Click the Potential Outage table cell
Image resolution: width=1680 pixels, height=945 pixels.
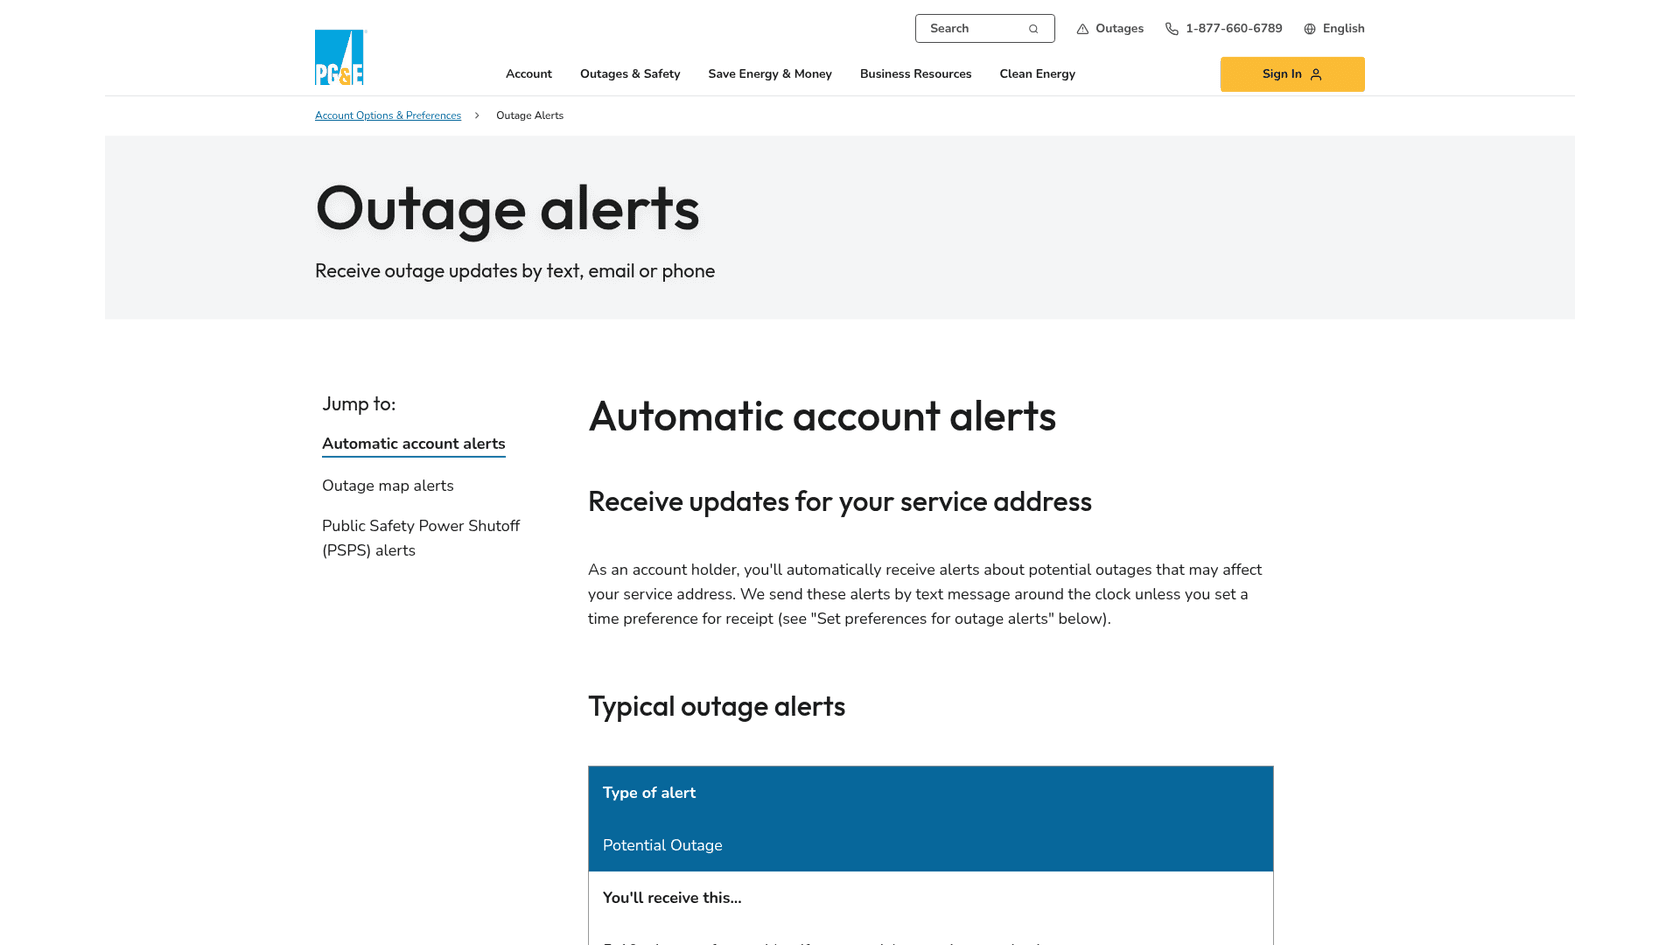[662, 845]
